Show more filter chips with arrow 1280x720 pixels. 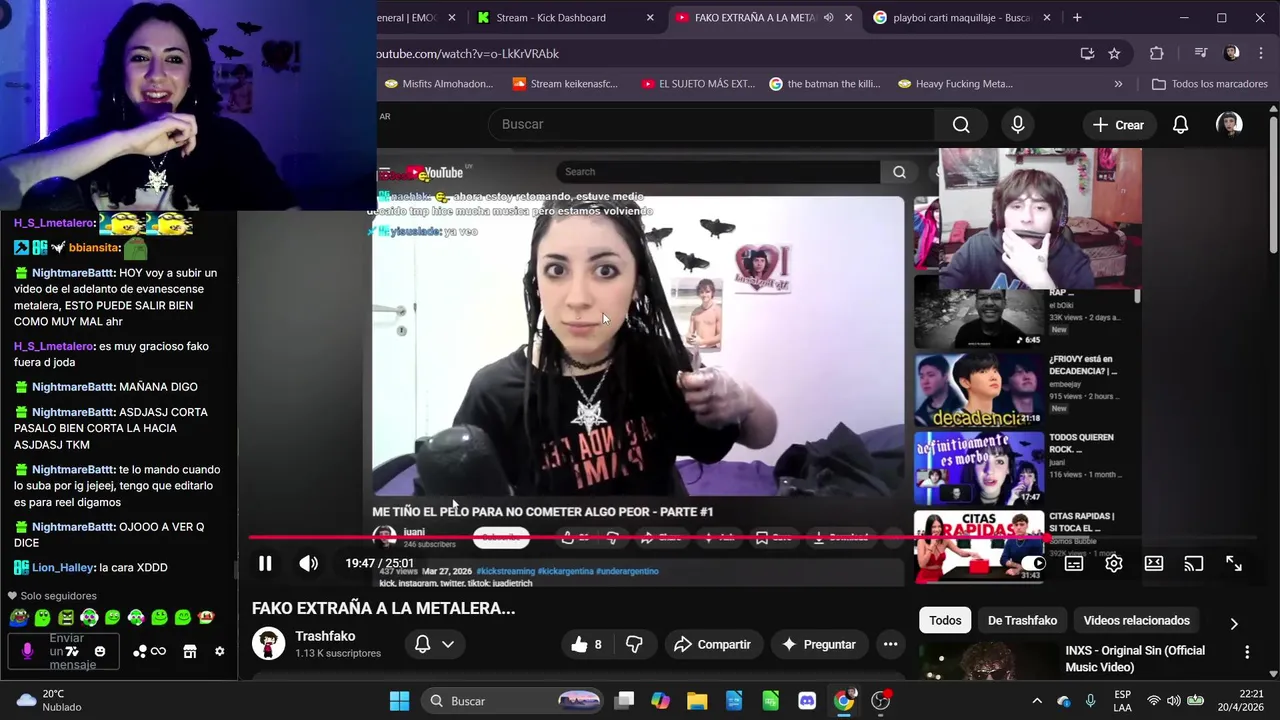tap(1234, 623)
